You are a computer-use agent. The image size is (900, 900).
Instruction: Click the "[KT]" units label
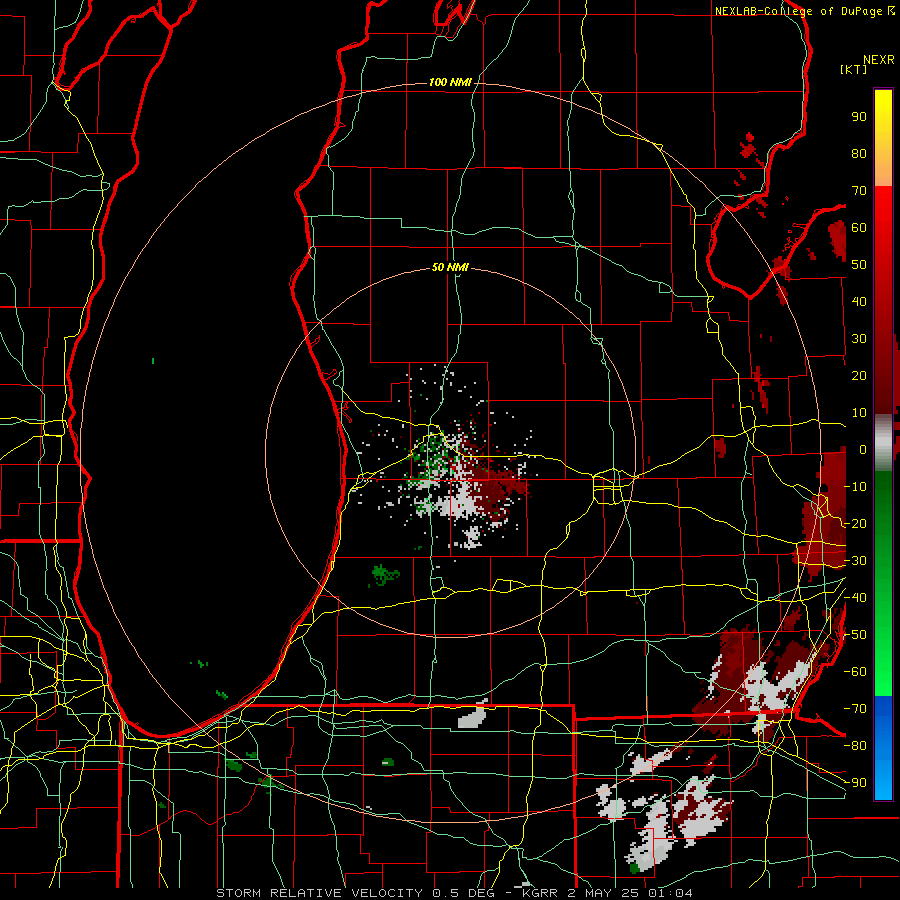(854, 69)
